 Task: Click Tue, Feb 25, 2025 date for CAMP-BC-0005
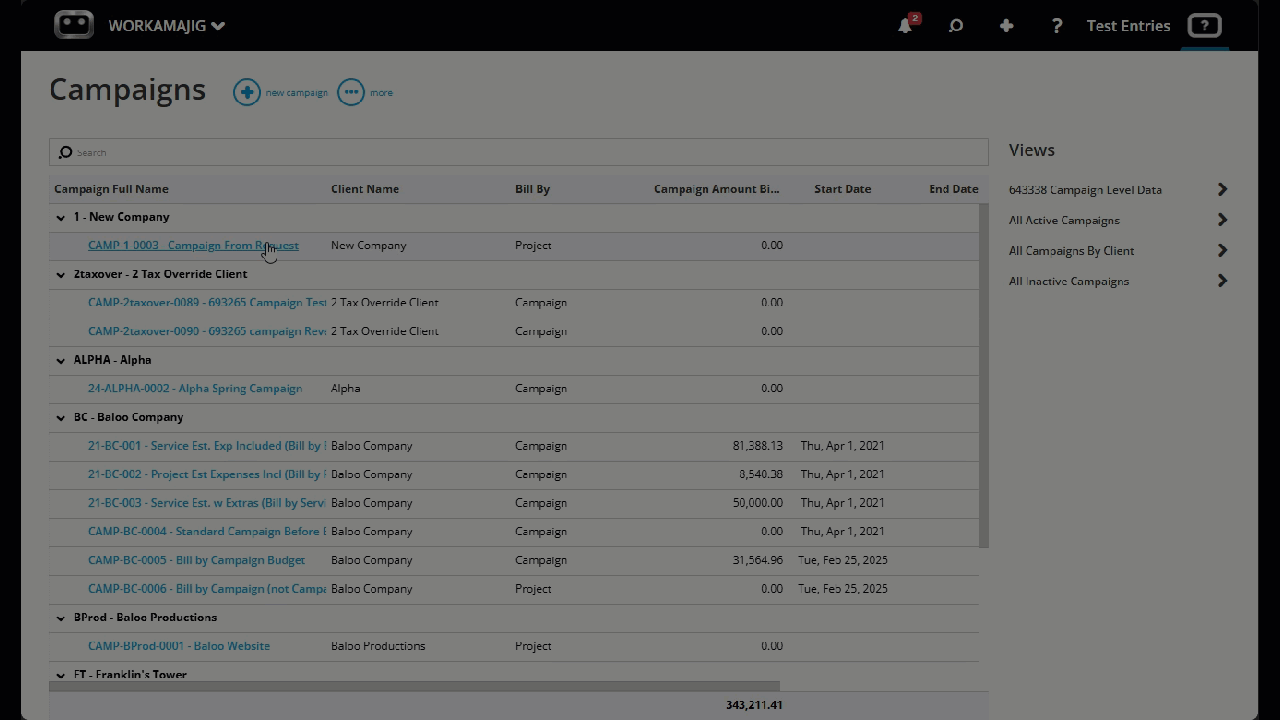[x=843, y=560]
